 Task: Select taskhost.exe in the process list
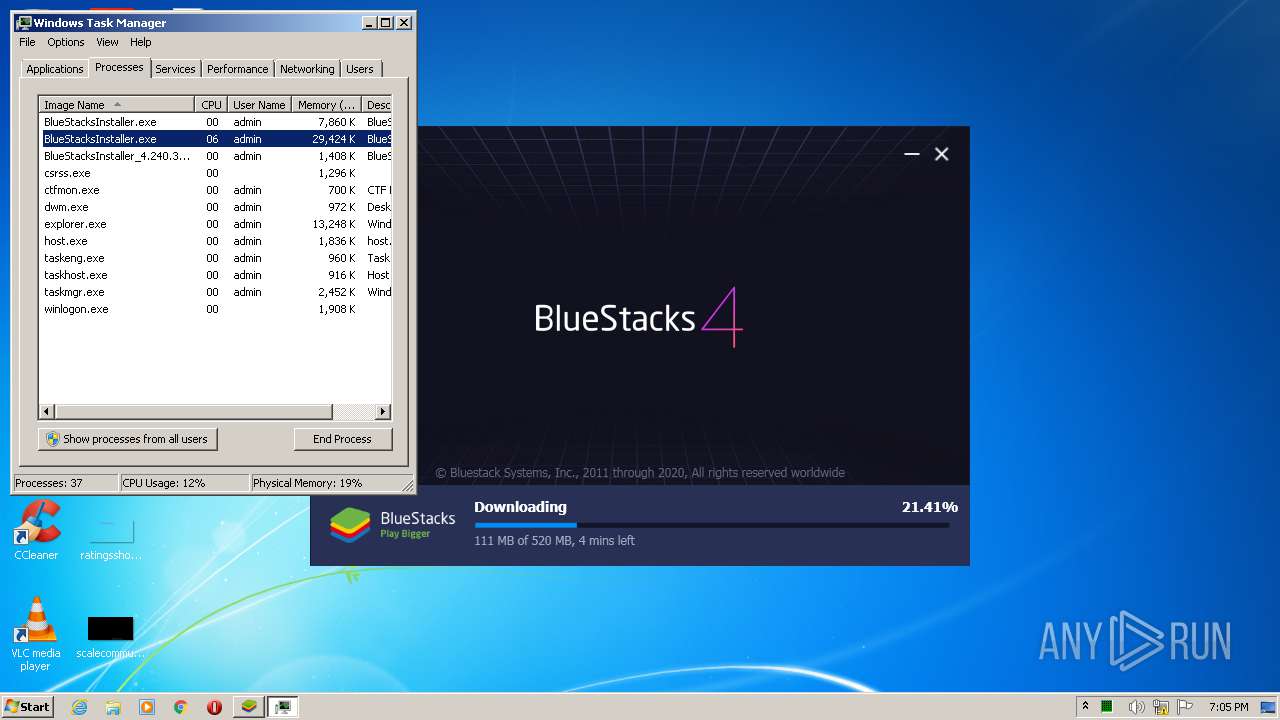215,275
